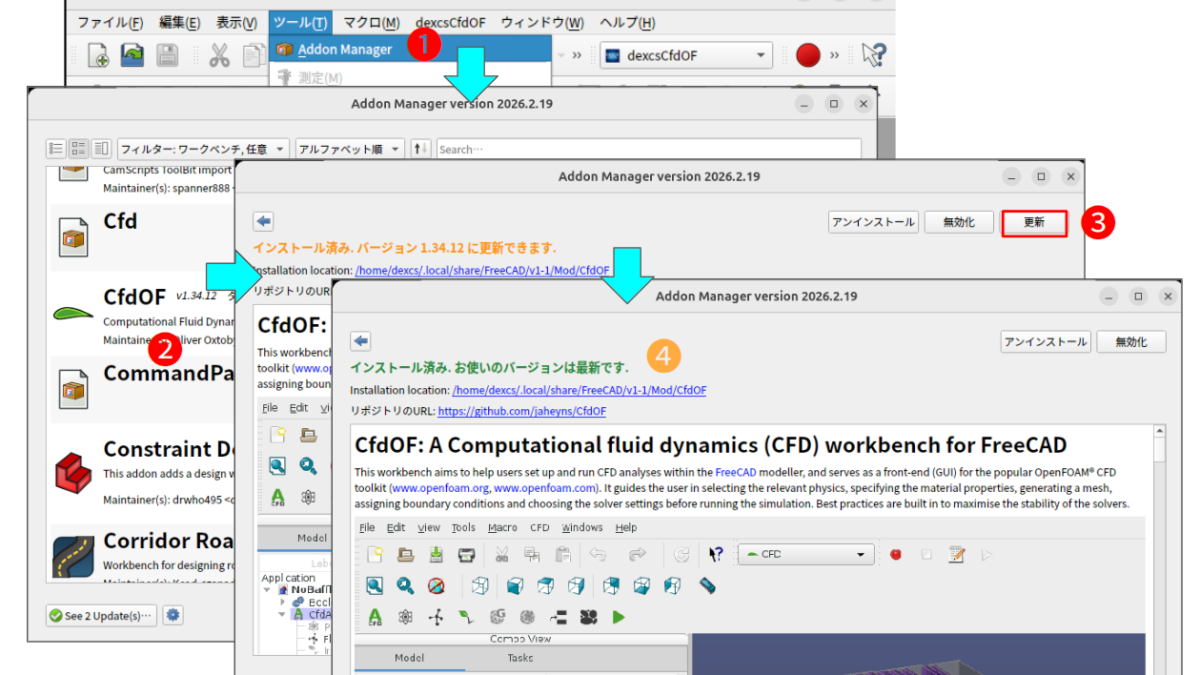Open Addon Manager preferences gear icon
Screen dimensions: 1200x675
[x=173, y=615]
